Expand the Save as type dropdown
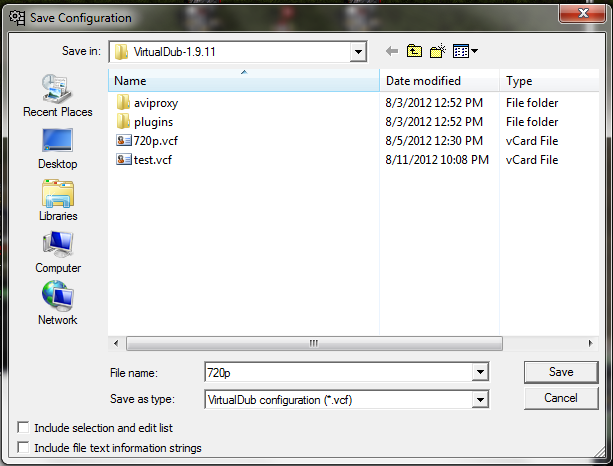 (480, 400)
